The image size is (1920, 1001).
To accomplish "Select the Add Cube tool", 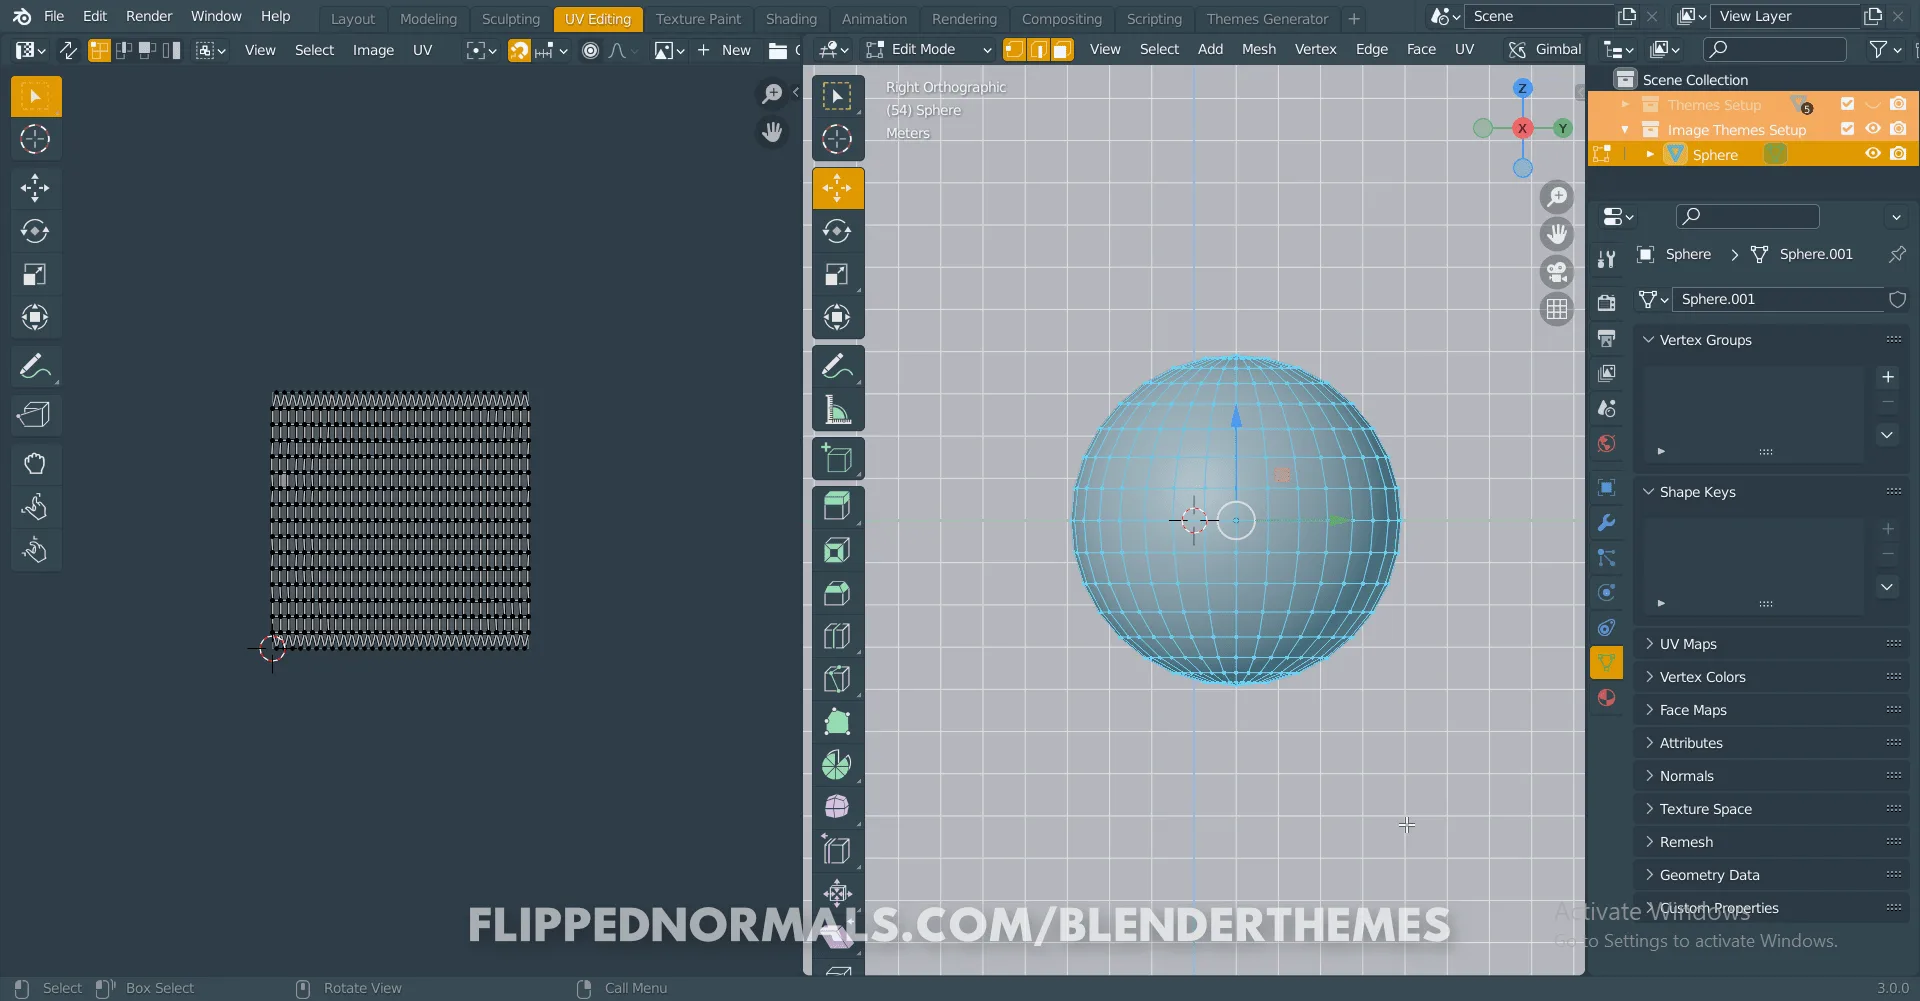I will [838, 459].
